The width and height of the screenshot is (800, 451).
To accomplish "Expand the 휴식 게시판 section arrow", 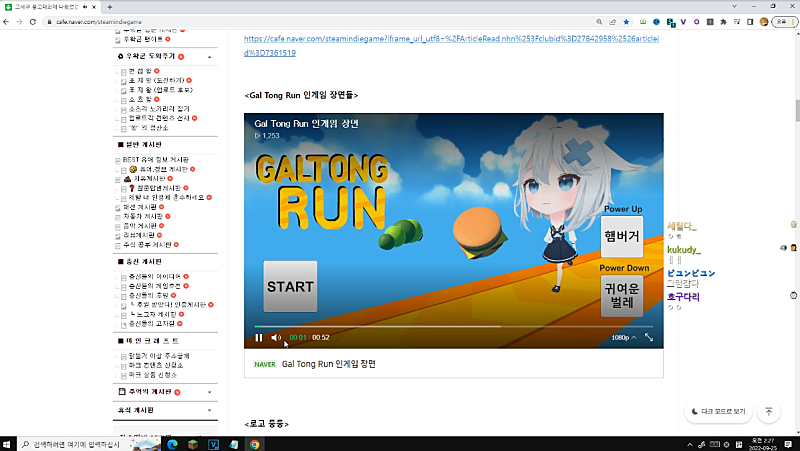I will click(210, 410).
